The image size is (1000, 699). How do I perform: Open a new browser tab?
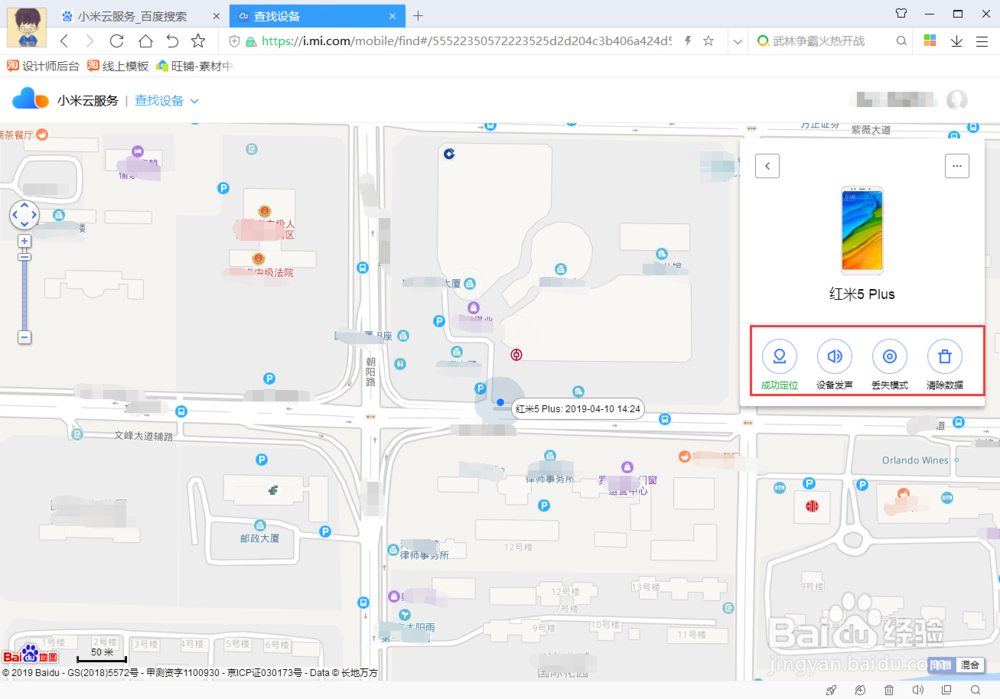(x=418, y=15)
